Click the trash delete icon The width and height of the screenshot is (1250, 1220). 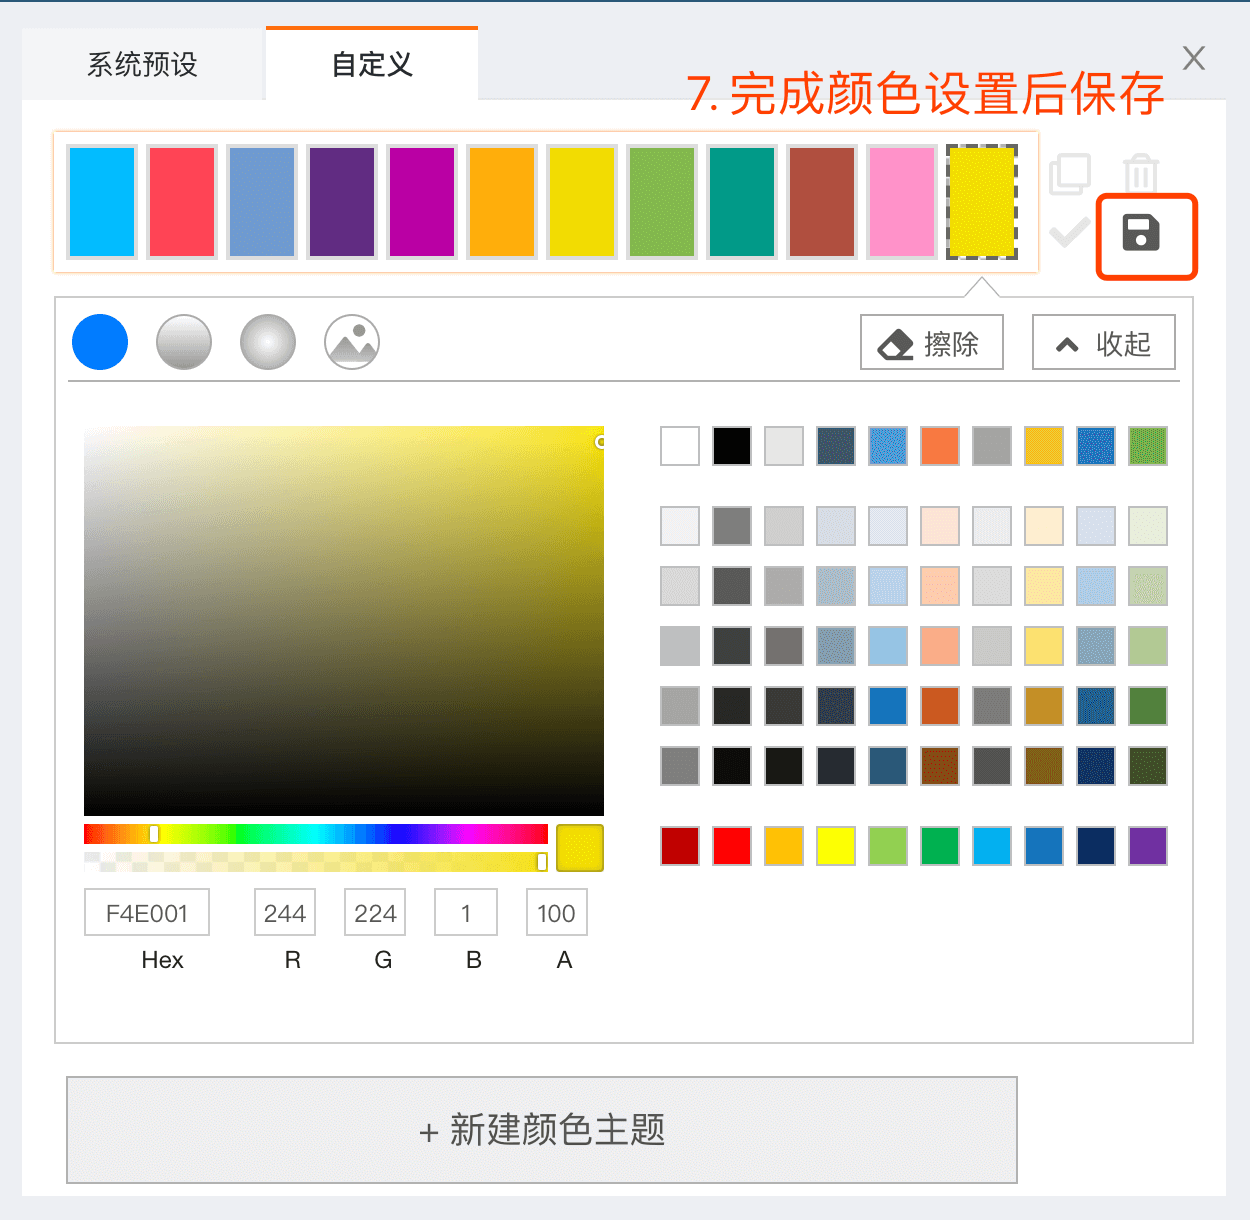pos(1141,173)
